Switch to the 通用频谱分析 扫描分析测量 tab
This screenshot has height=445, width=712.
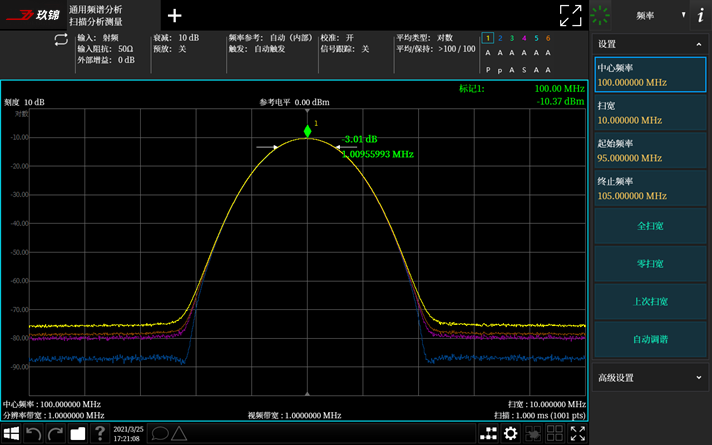114,15
